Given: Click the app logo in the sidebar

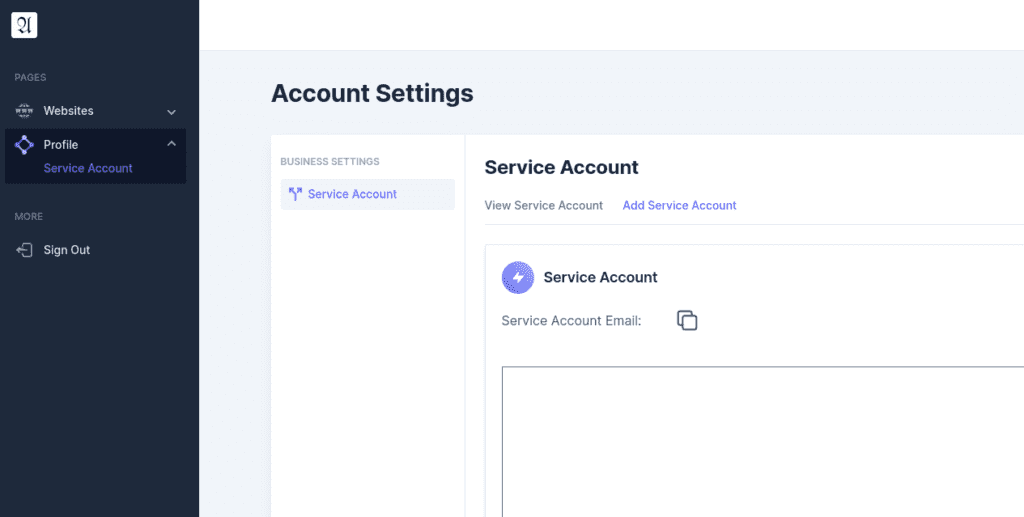Looking at the screenshot, I should click(24, 25).
